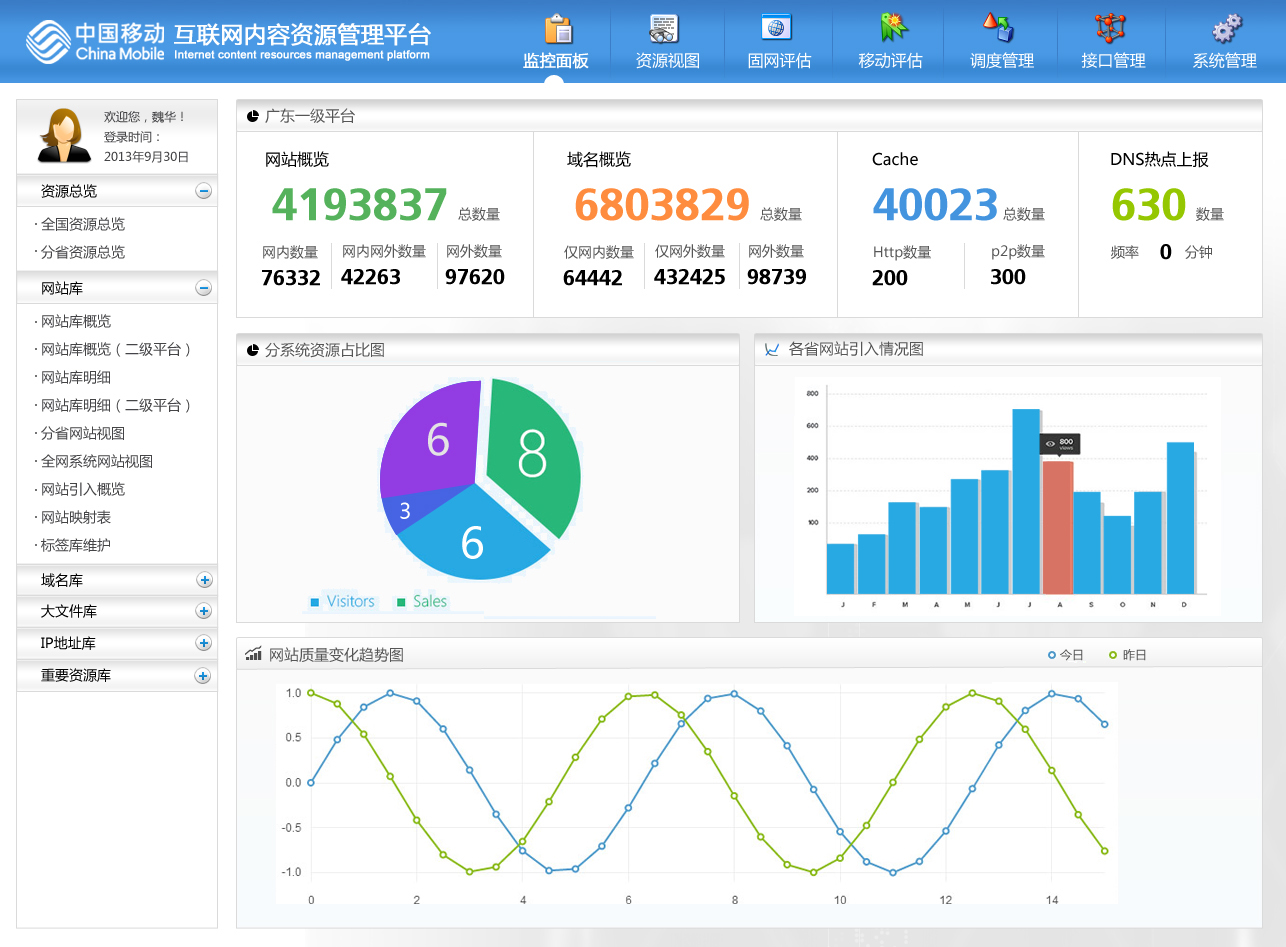Image resolution: width=1286 pixels, height=947 pixels.
Task: Open the 系统管理 gears icon
Action: 1225,28
